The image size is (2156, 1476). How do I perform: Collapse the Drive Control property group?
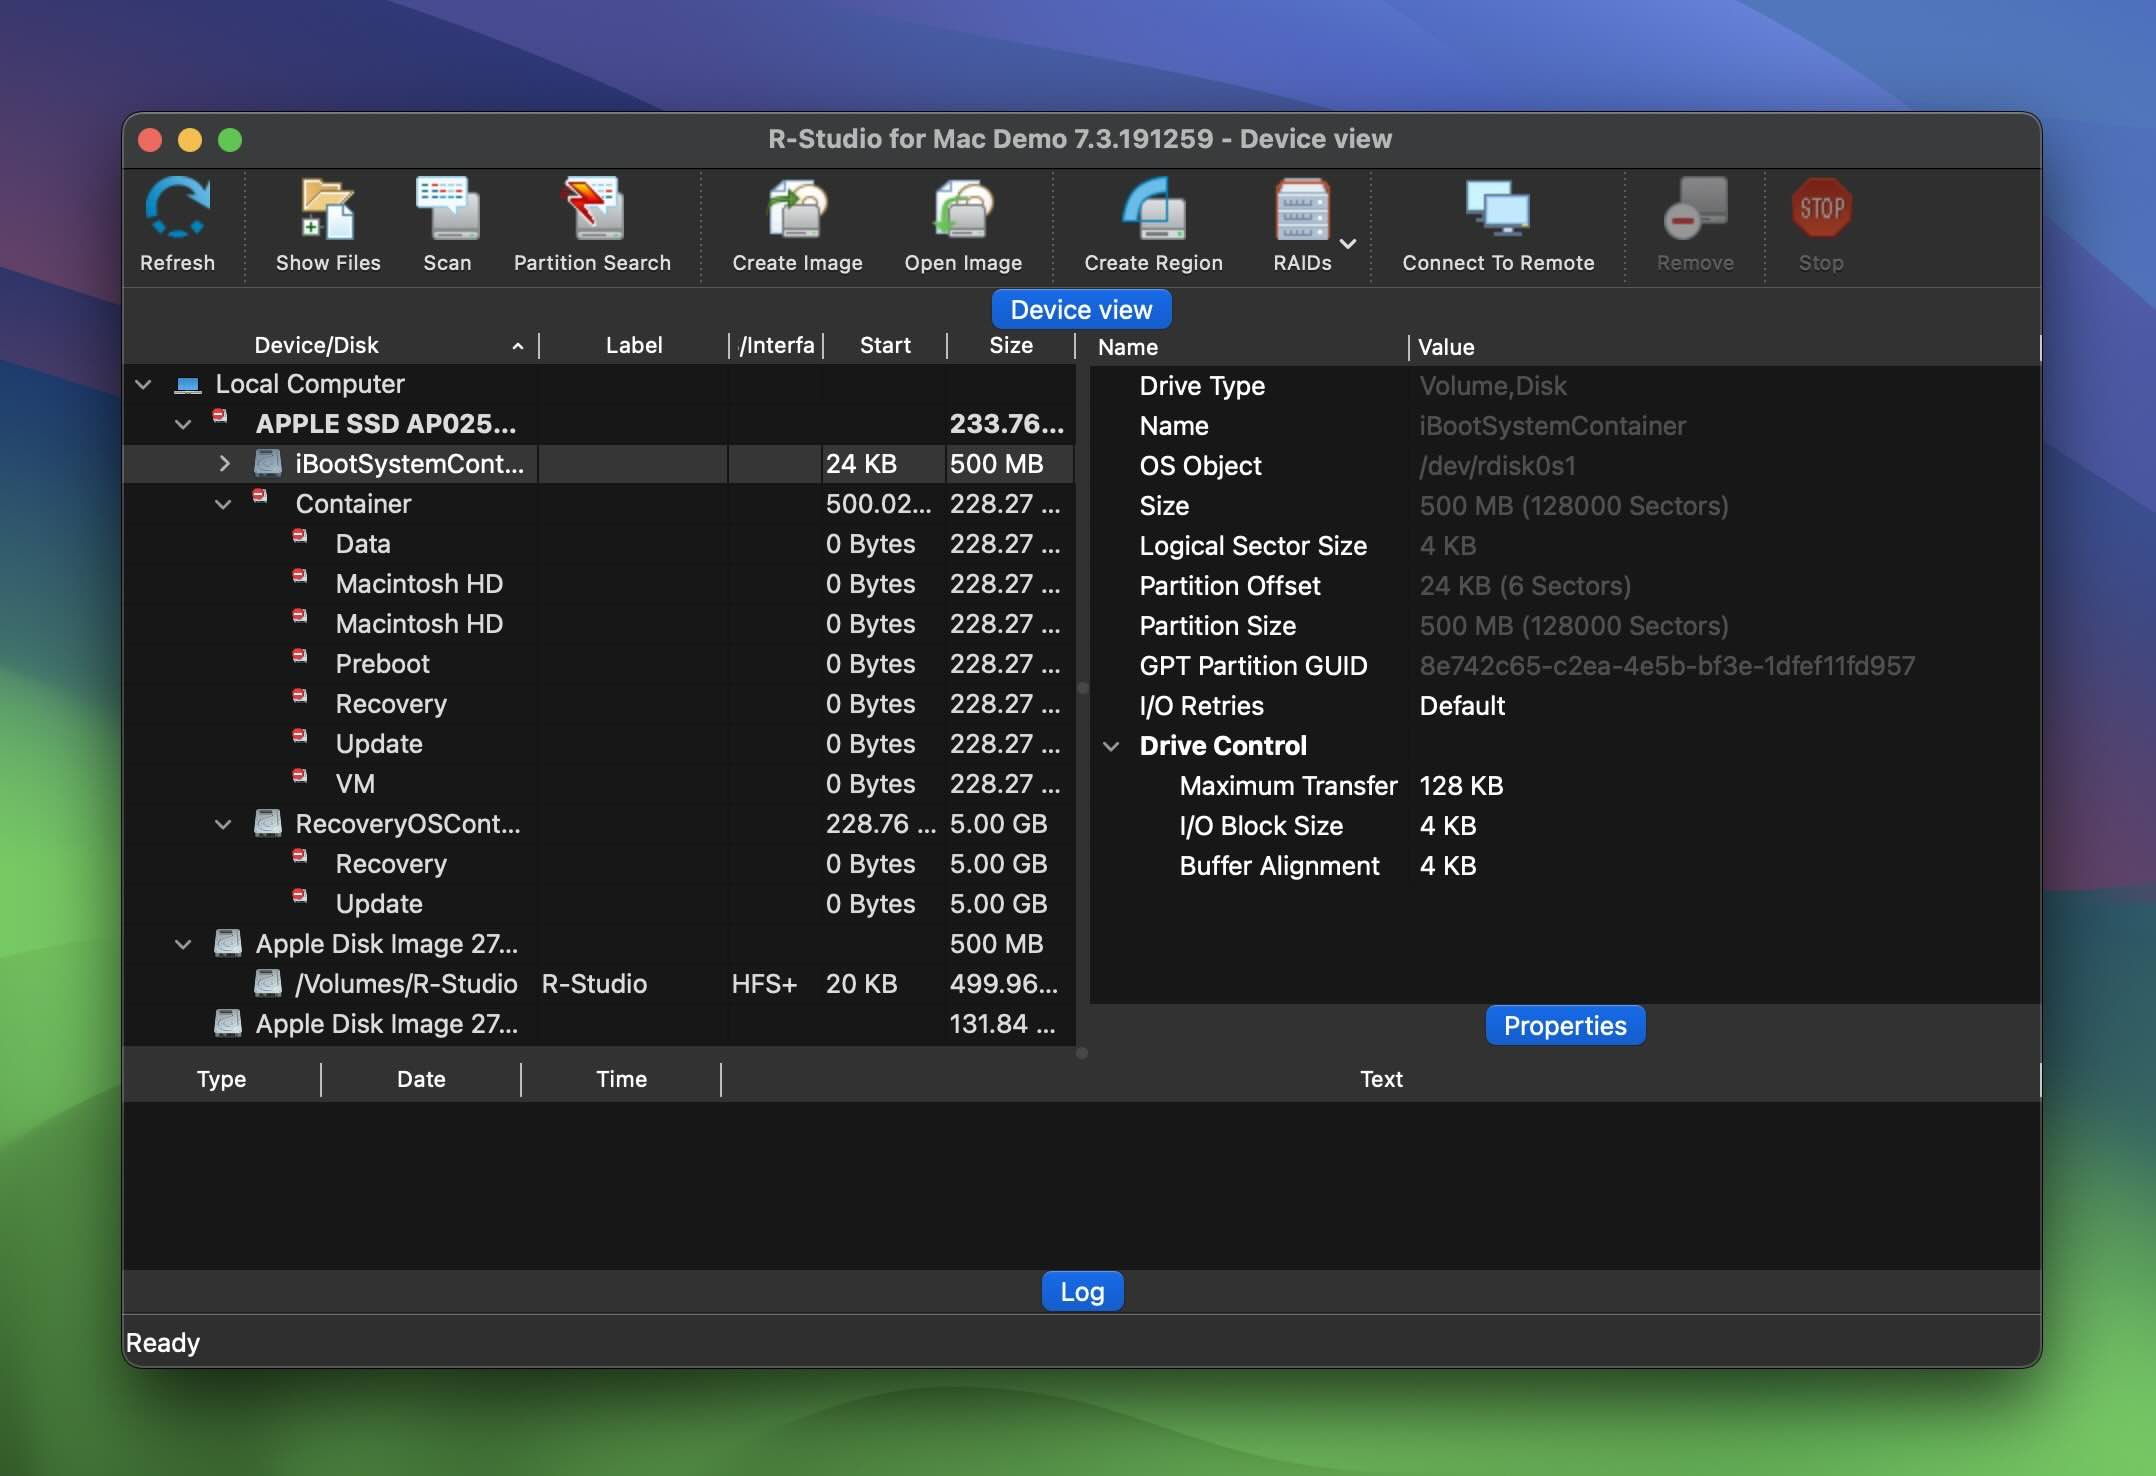point(1111,746)
